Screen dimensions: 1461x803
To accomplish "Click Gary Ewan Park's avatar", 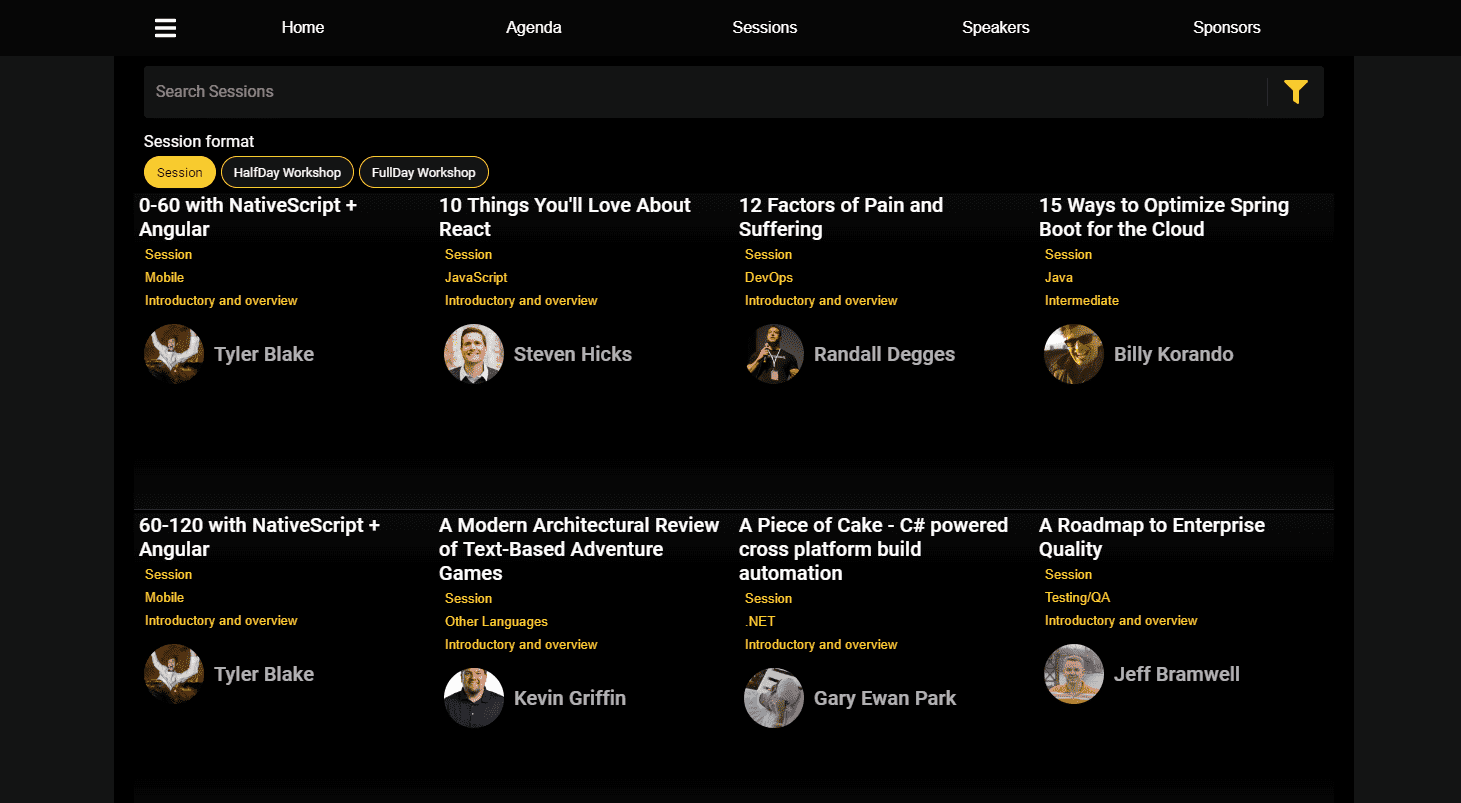I will tap(774, 698).
